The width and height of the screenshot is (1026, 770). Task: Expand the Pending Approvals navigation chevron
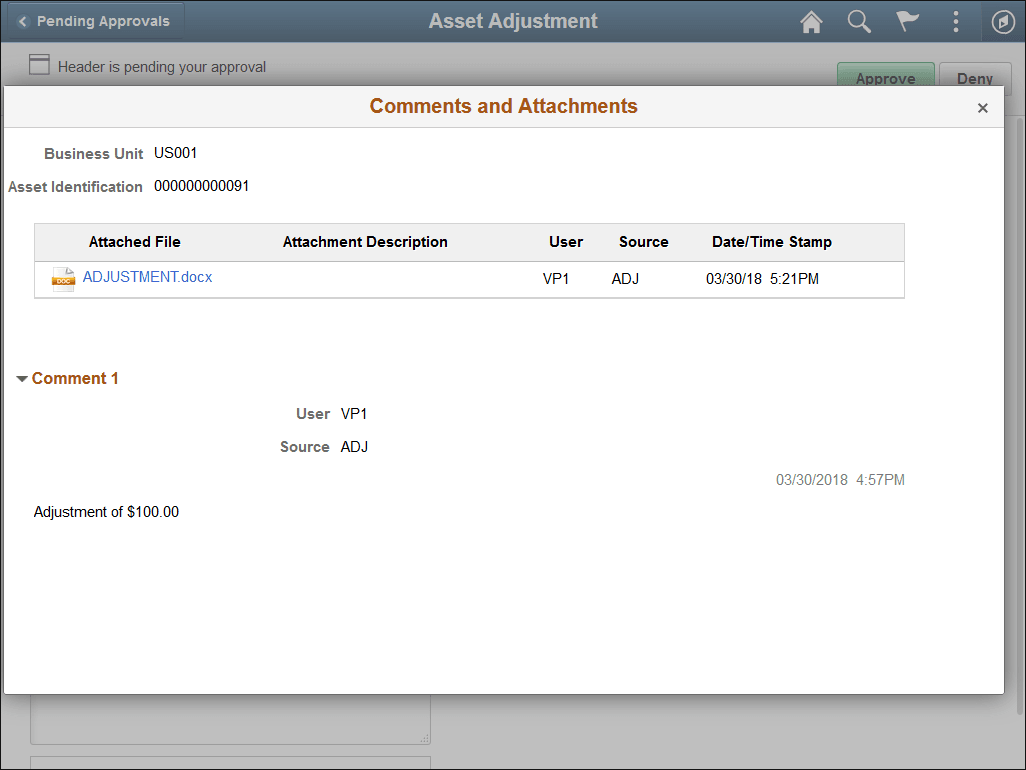(22, 20)
